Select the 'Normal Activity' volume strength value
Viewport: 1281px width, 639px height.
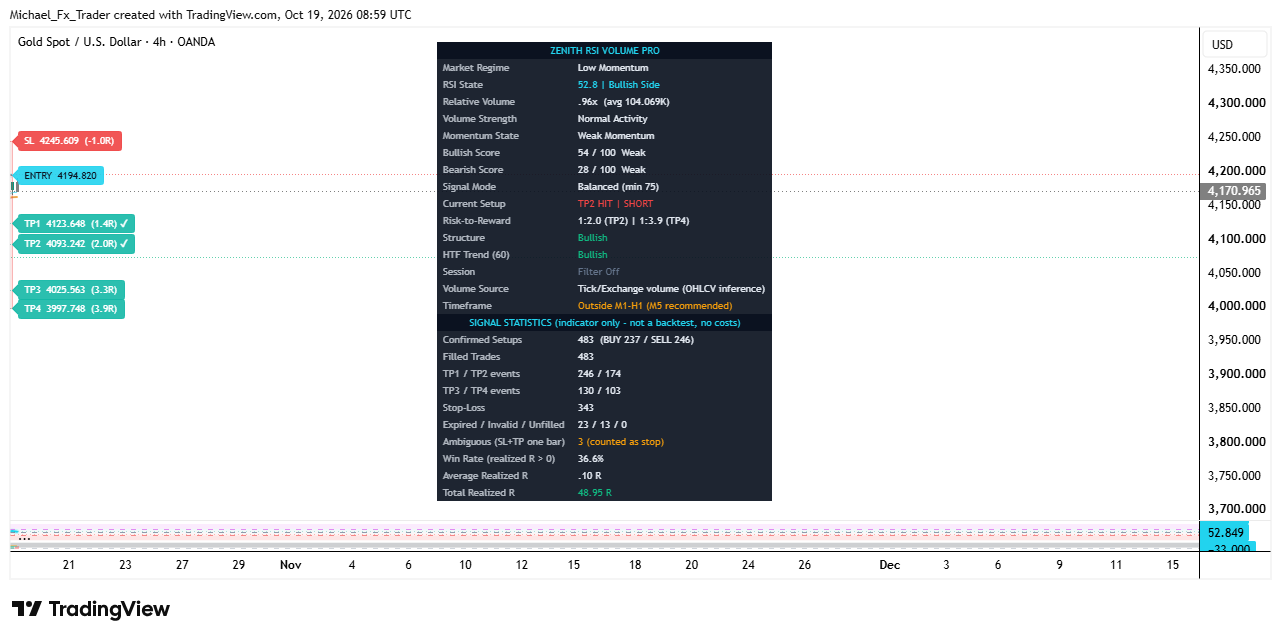pos(615,119)
